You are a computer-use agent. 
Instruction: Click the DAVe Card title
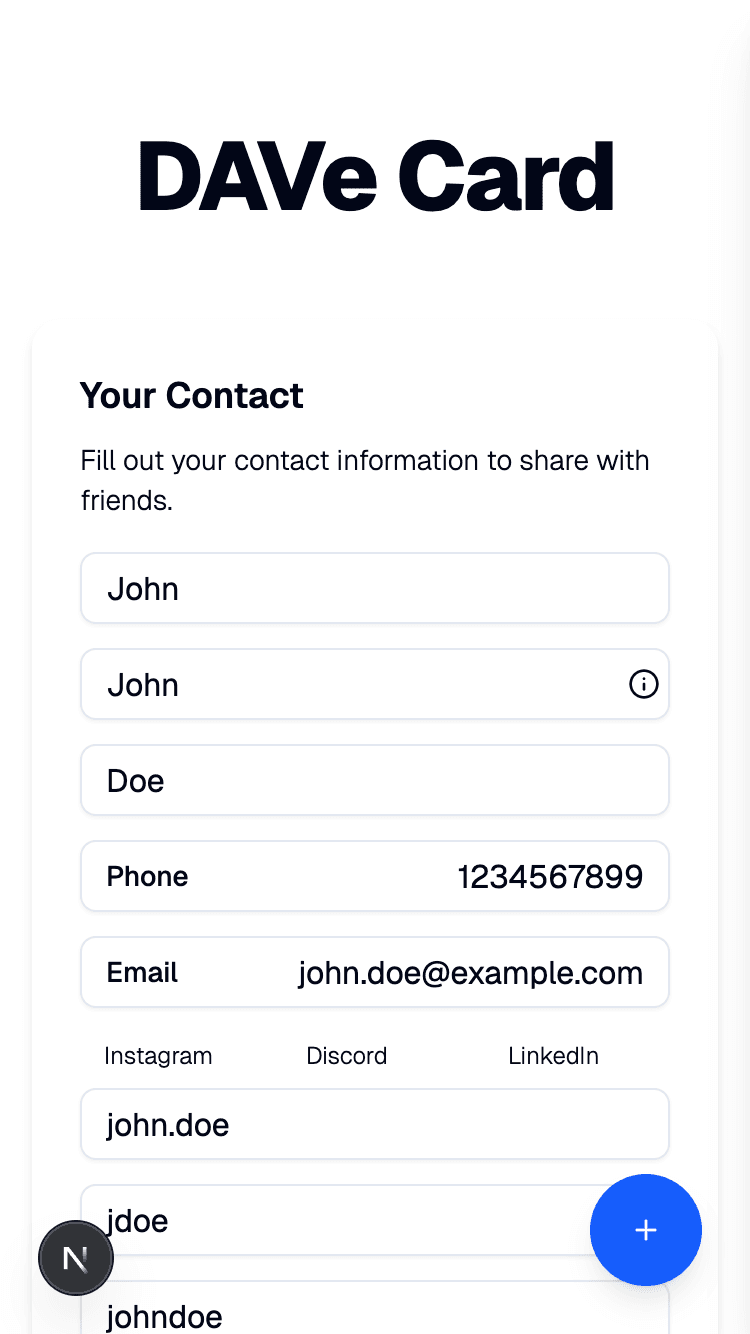click(x=375, y=177)
